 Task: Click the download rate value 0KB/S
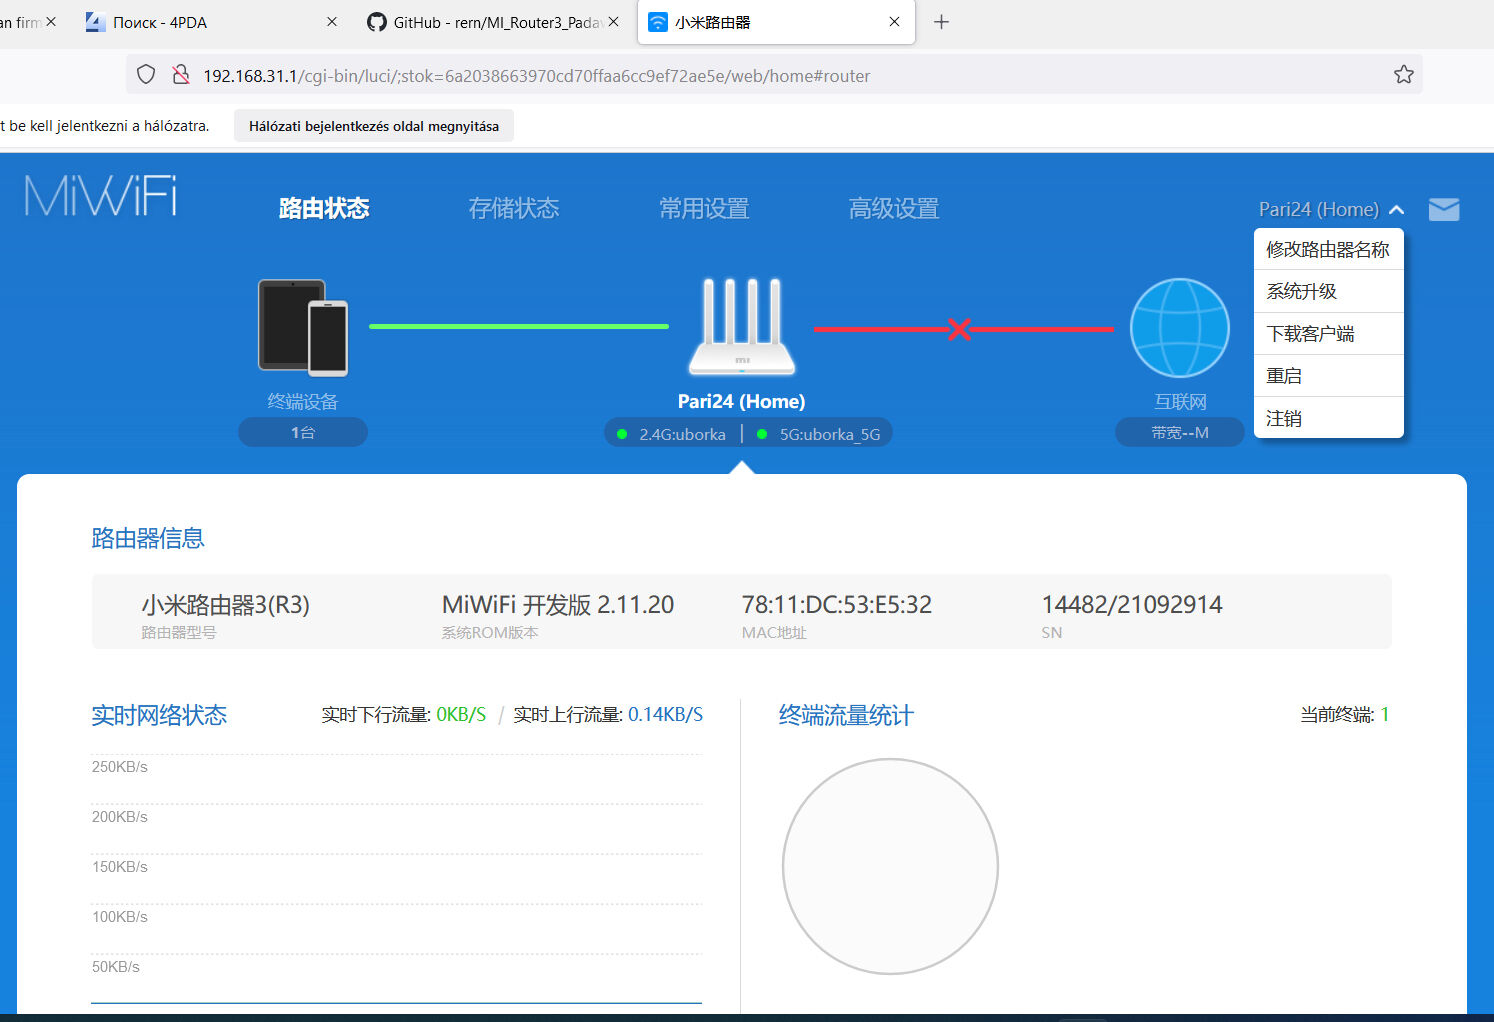coord(461,715)
